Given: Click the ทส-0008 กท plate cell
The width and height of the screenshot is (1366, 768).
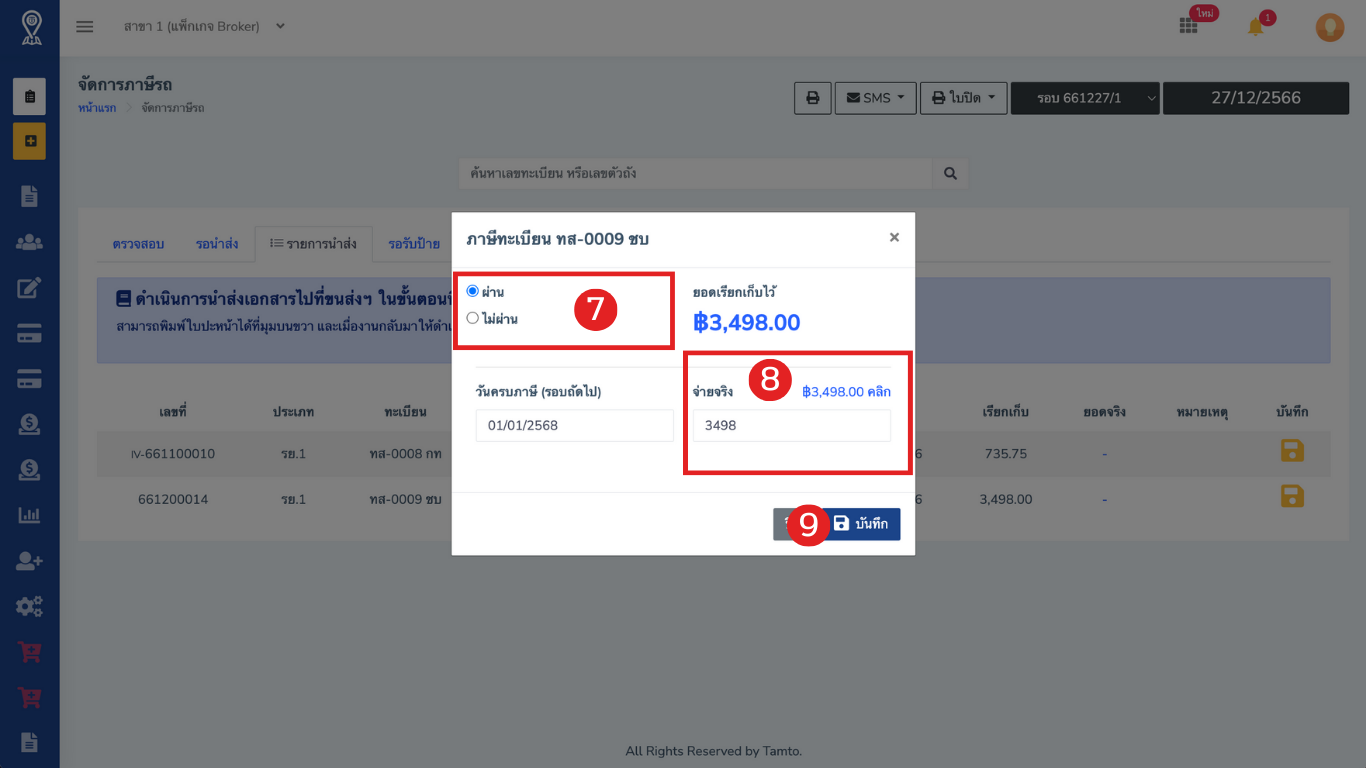Looking at the screenshot, I should (x=405, y=454).
